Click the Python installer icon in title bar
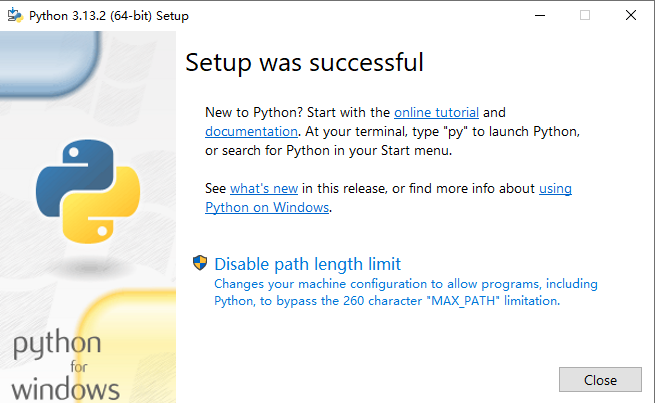 coord(15,16)
